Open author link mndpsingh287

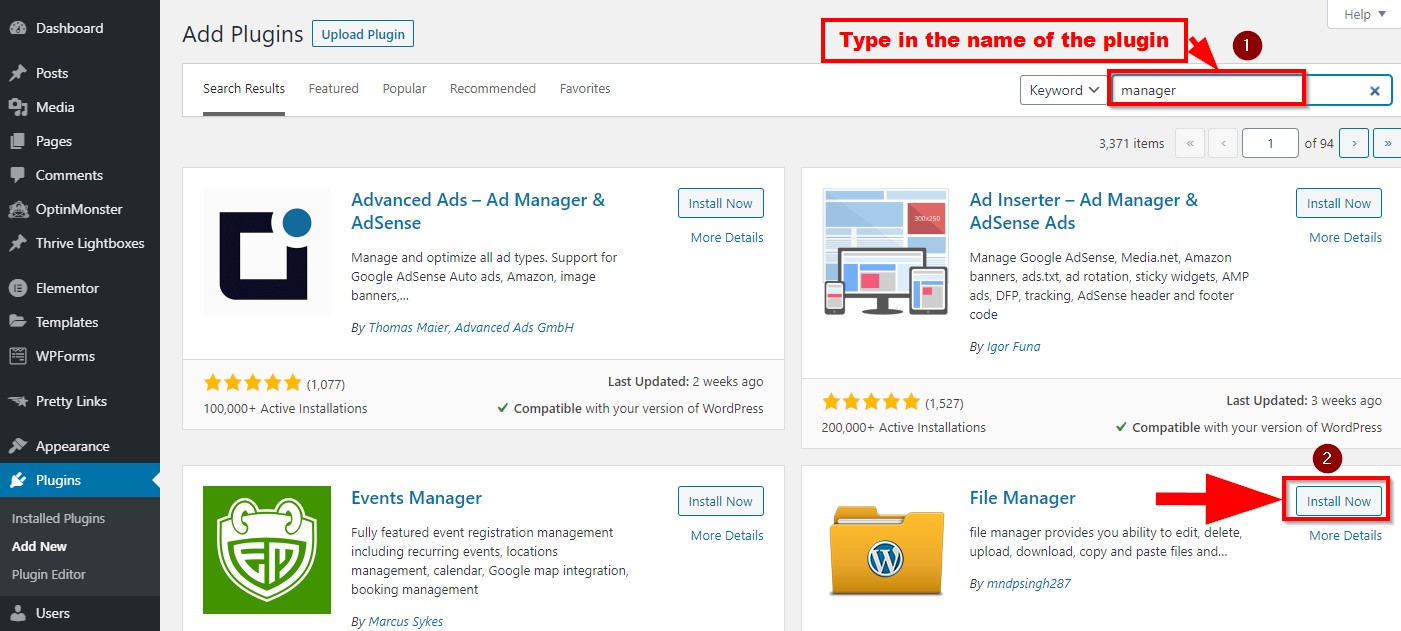1028,583
